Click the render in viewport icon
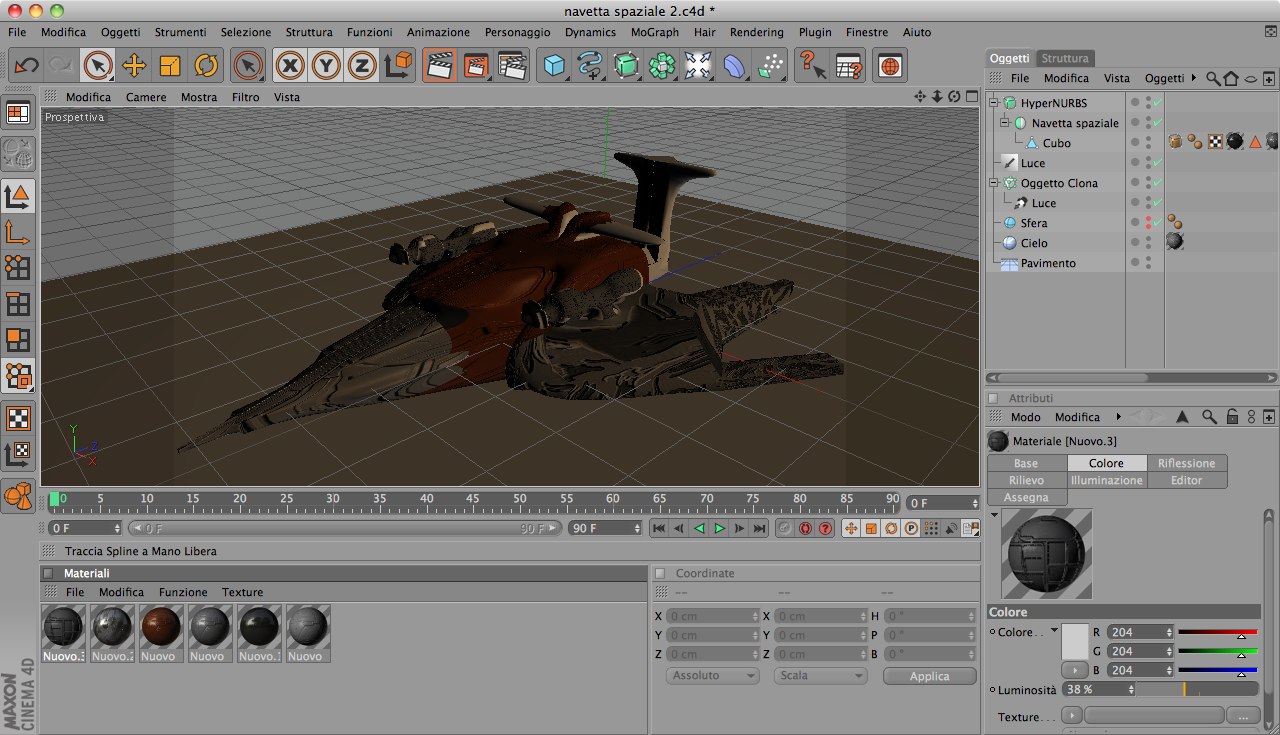Screen dimensions: 1280x735 click(439, 66)
